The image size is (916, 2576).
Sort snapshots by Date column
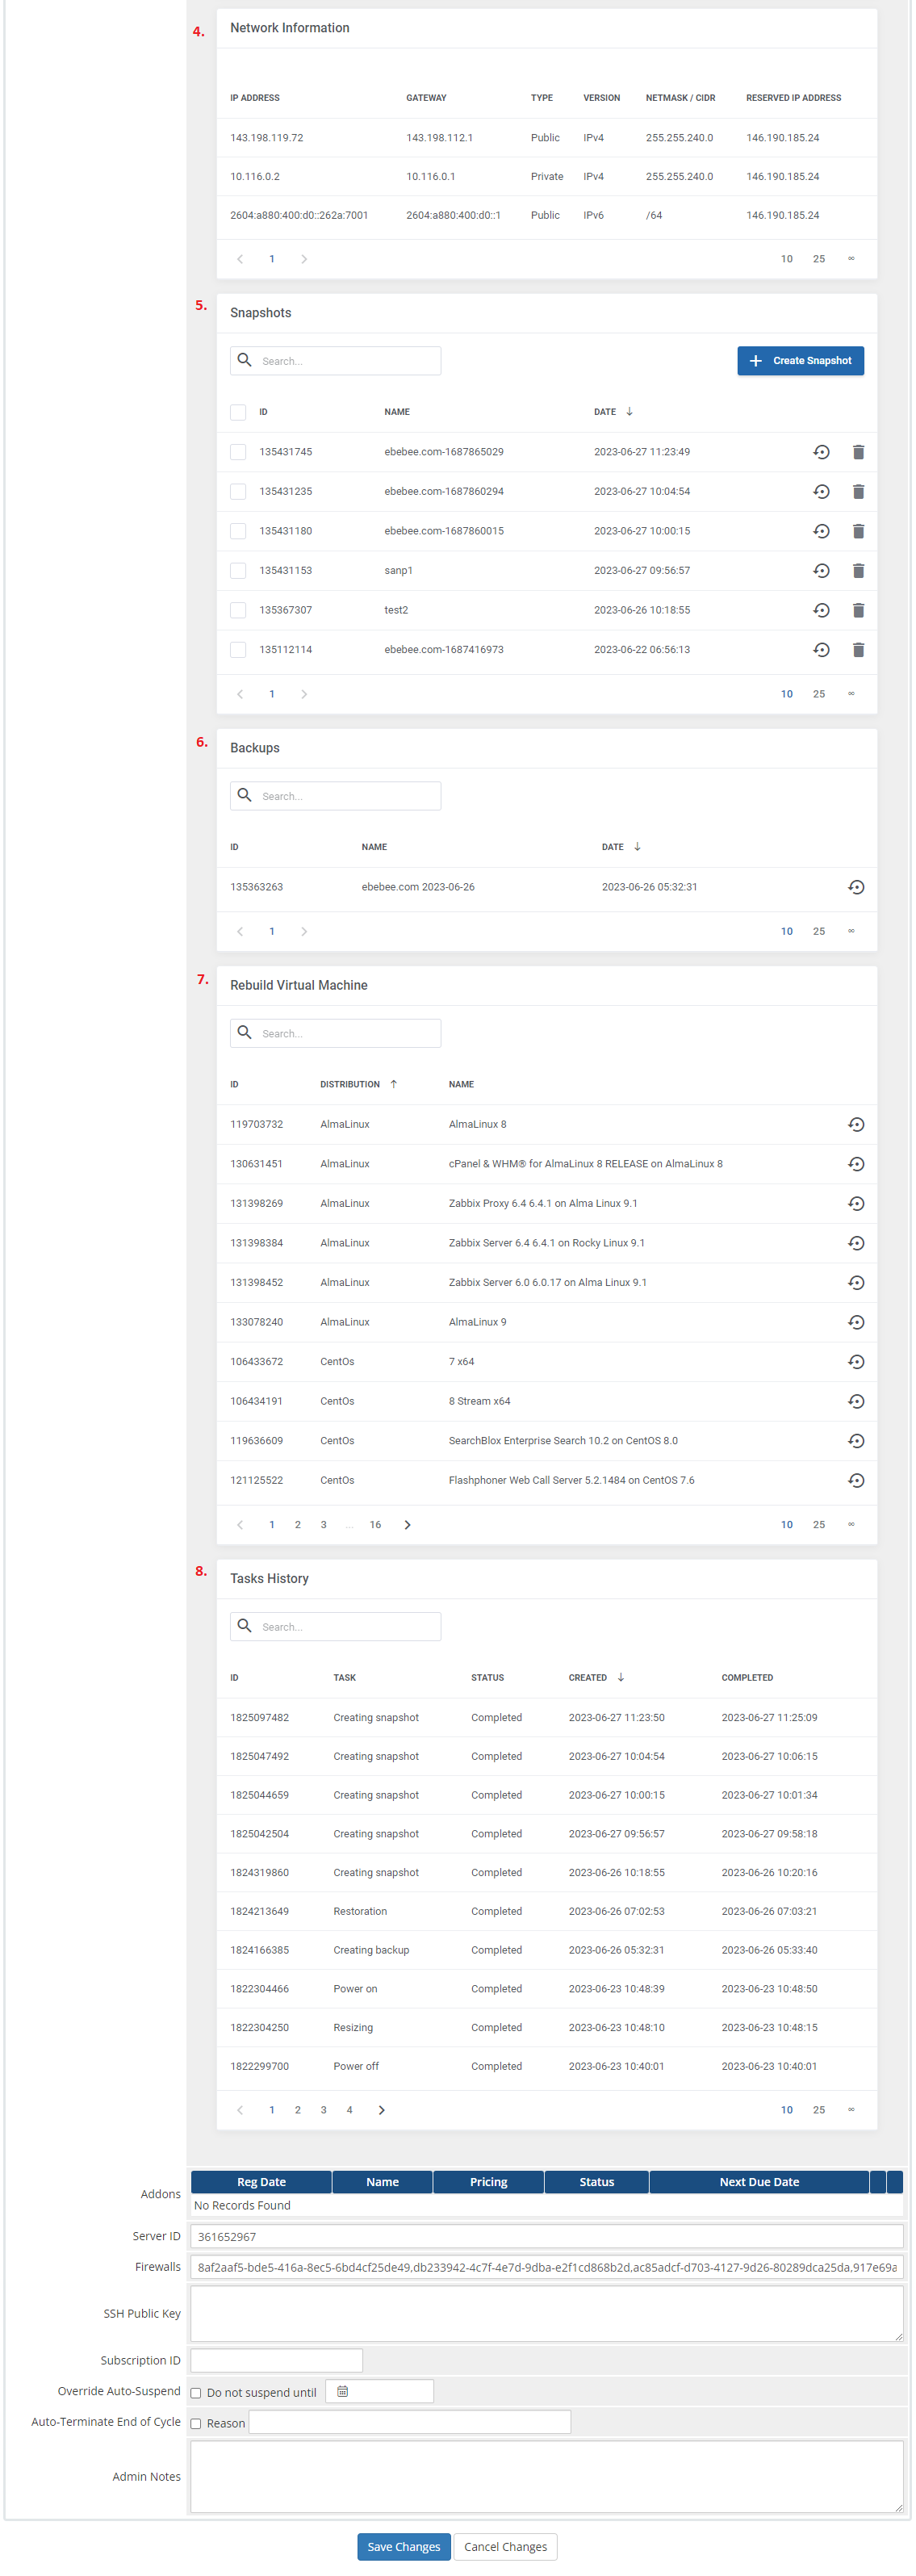pyautogui.click(x=613, y=412)
